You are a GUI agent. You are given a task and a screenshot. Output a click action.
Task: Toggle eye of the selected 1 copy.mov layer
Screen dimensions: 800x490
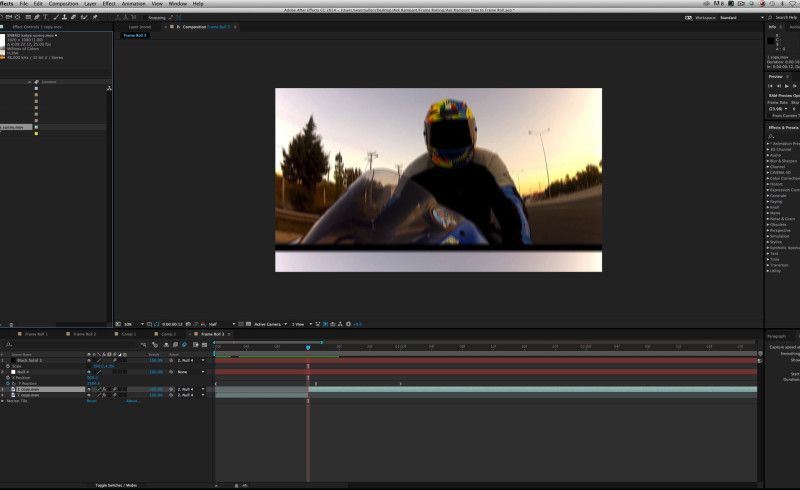(89, 389)
